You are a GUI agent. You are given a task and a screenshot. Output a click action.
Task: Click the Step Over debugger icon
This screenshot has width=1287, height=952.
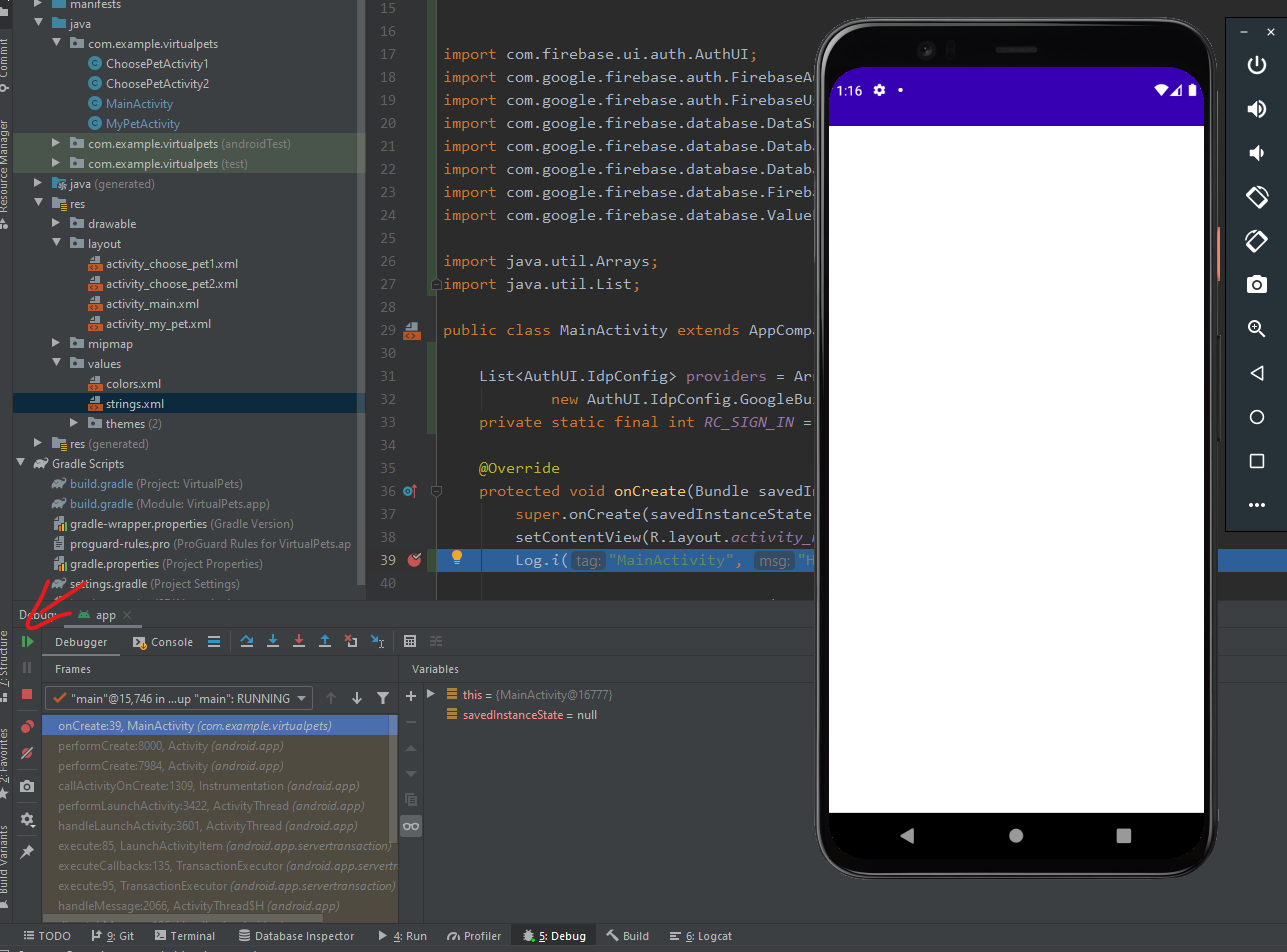click(x=247, y=641)
